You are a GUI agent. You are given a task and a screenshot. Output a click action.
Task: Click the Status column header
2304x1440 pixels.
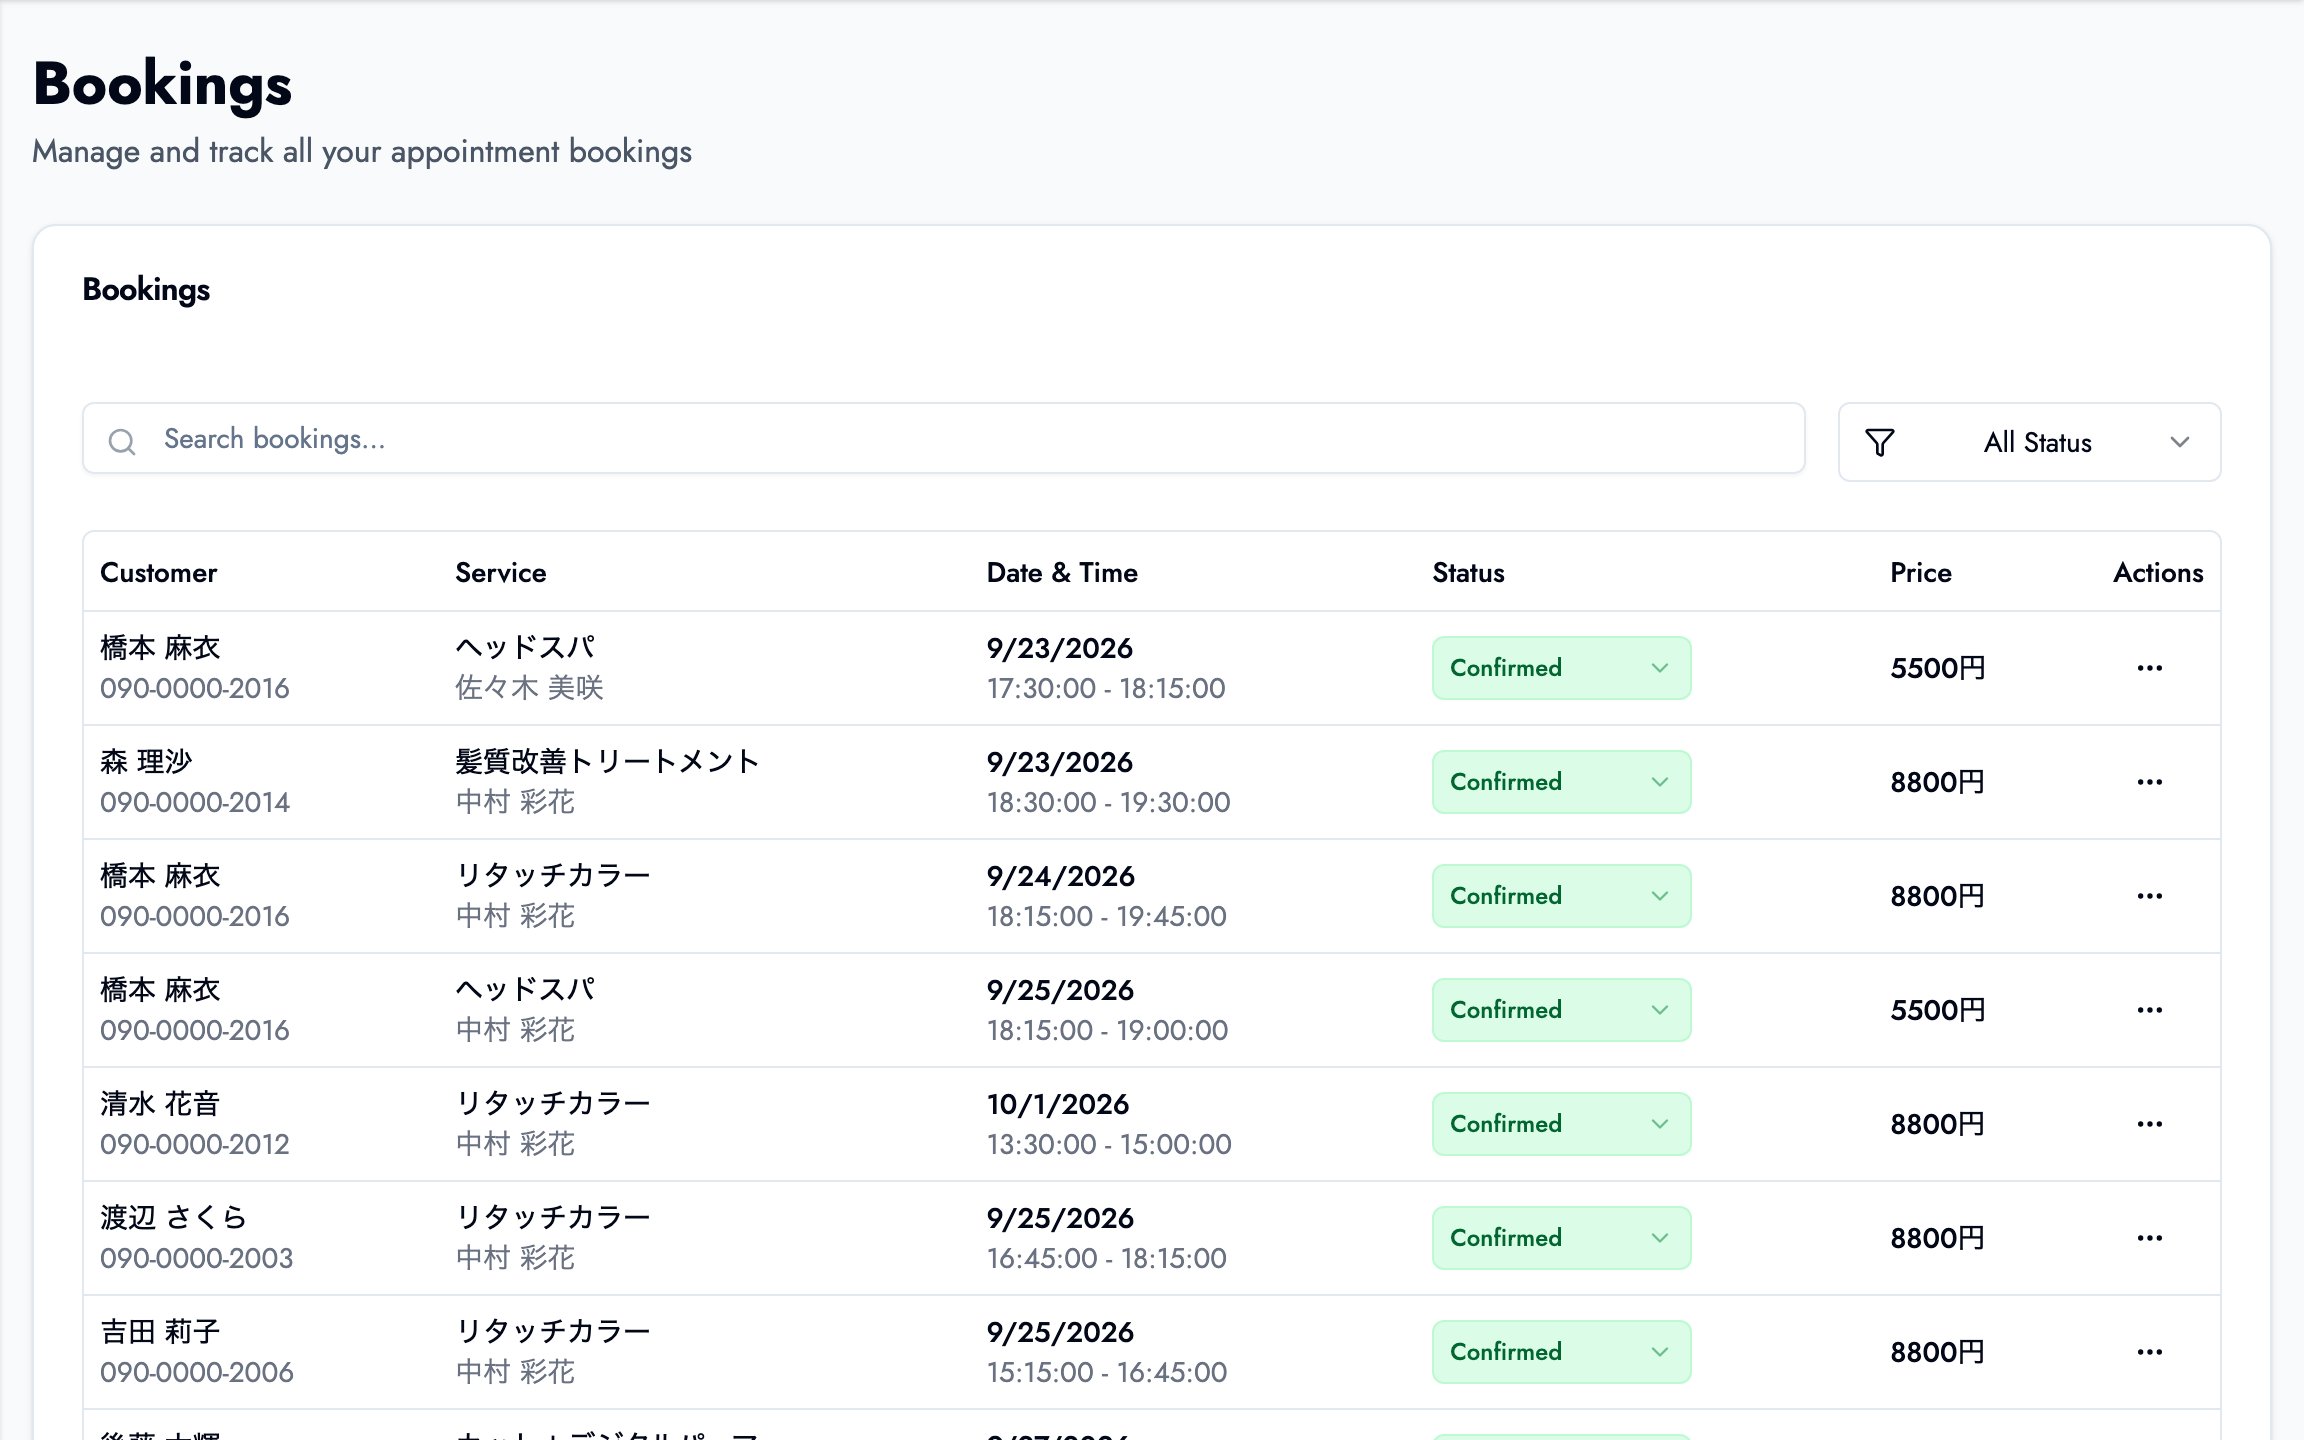click(1468, 573)
